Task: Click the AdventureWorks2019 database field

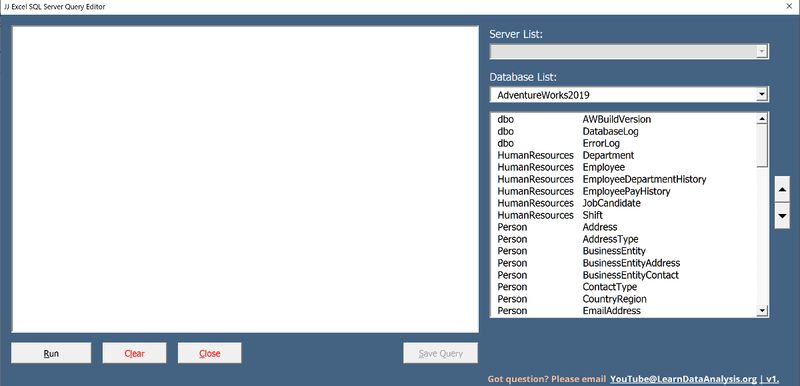Action: [x=623, y=95]
